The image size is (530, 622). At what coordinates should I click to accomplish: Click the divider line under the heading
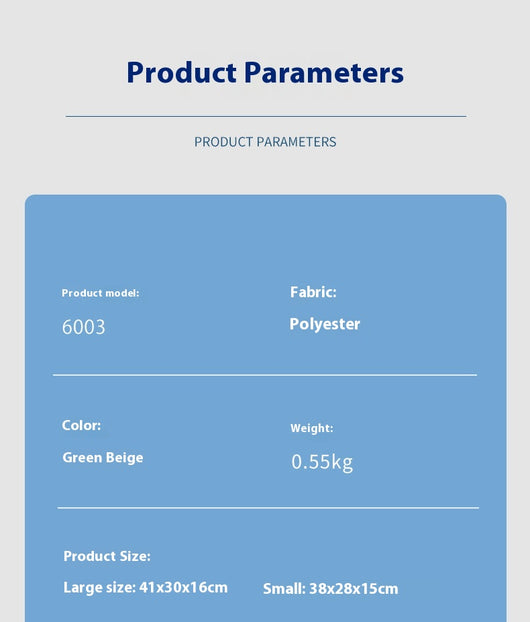(266, 117)
